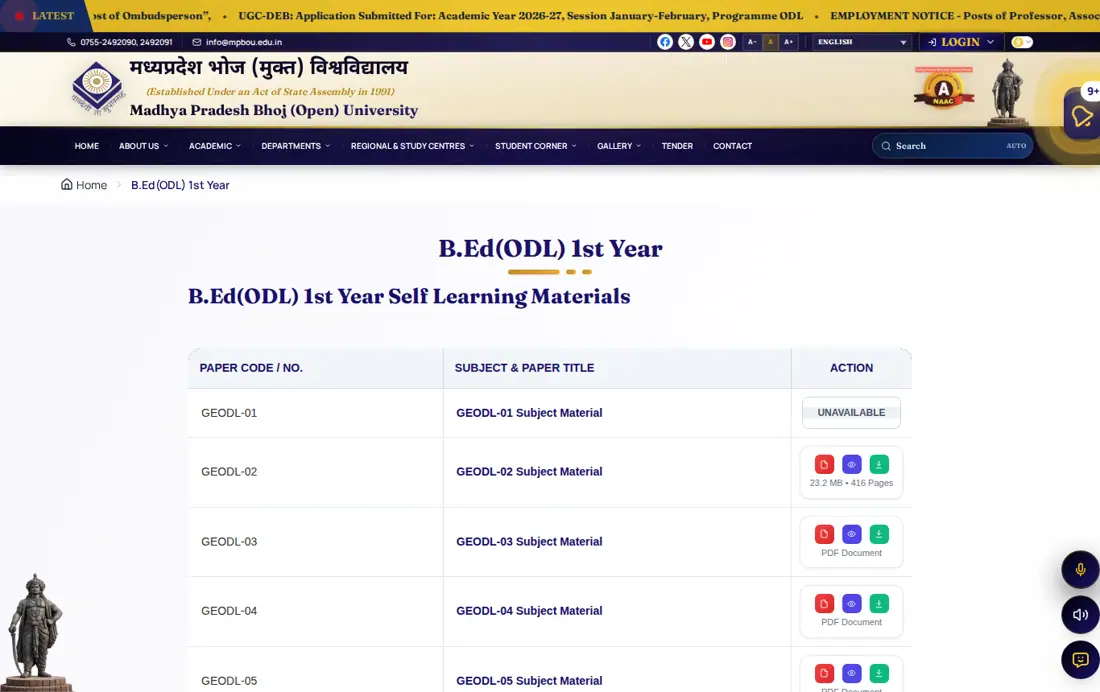
Task: Click the university logo emblem
Action: [97, 88]
